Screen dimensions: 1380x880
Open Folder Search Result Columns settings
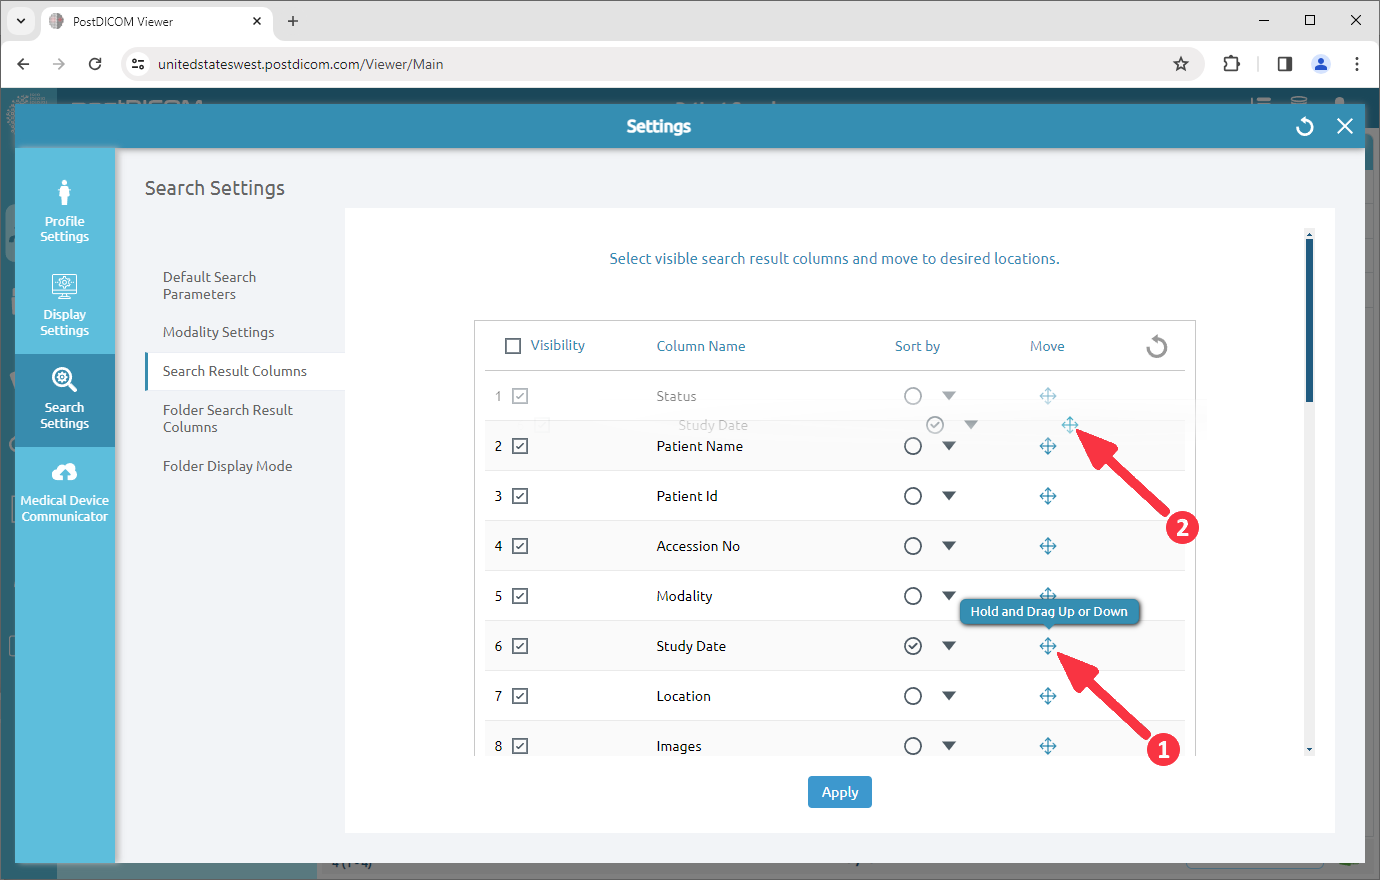(227, 418)
